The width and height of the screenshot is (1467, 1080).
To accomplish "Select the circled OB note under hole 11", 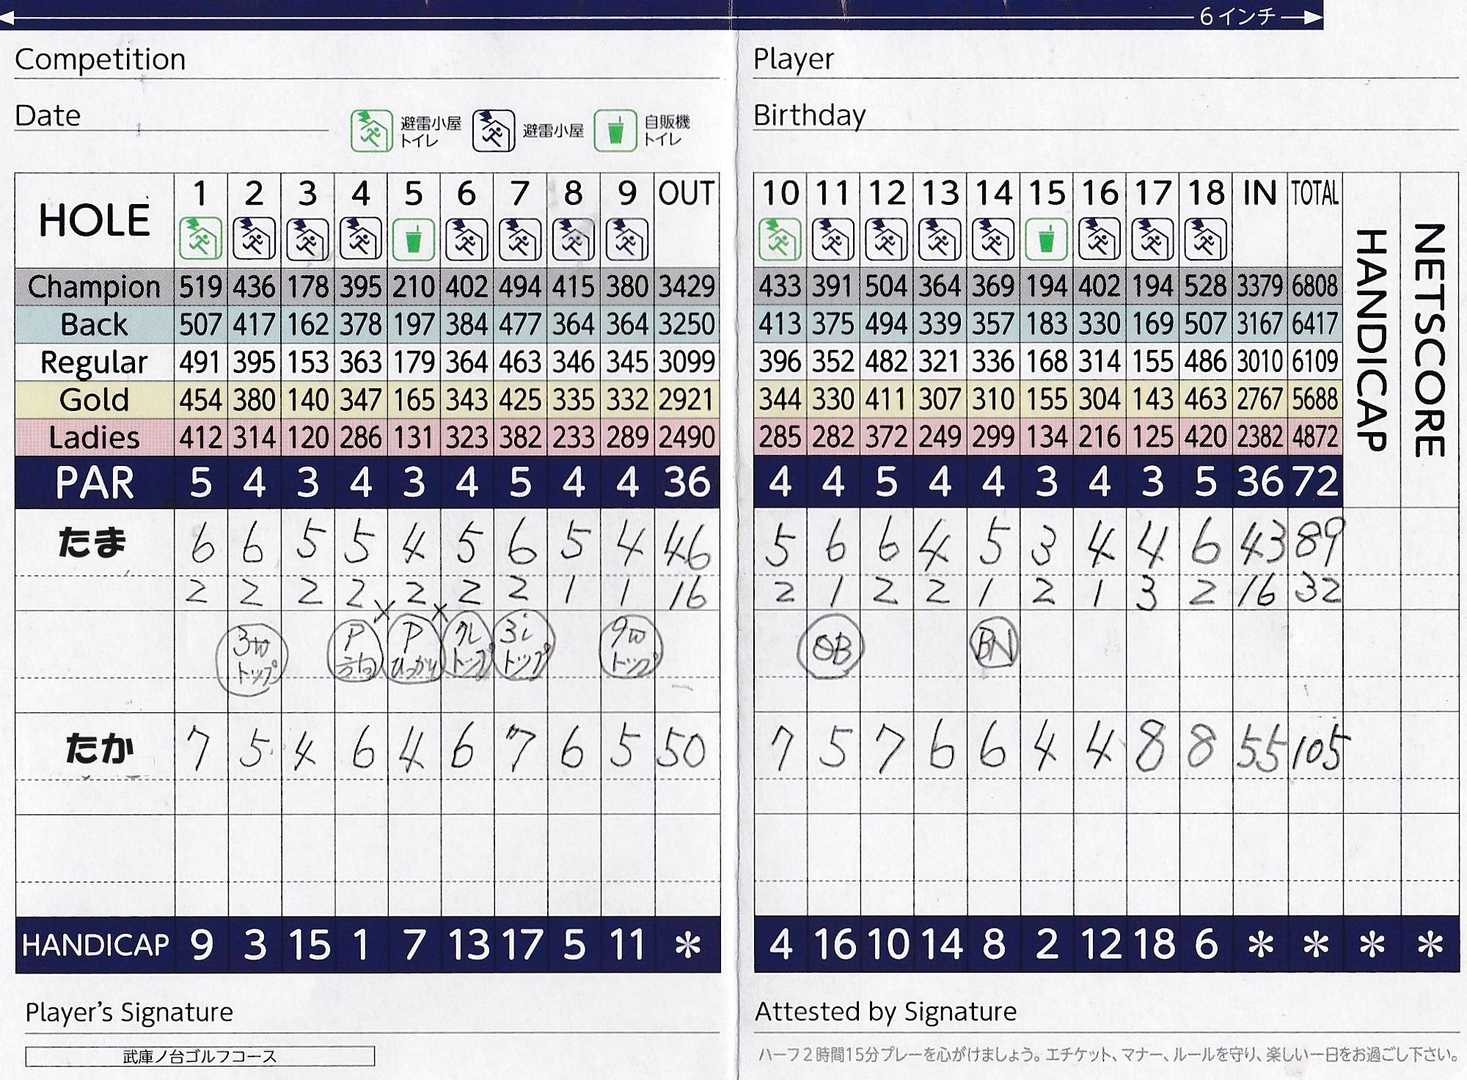I will [831, 650].
